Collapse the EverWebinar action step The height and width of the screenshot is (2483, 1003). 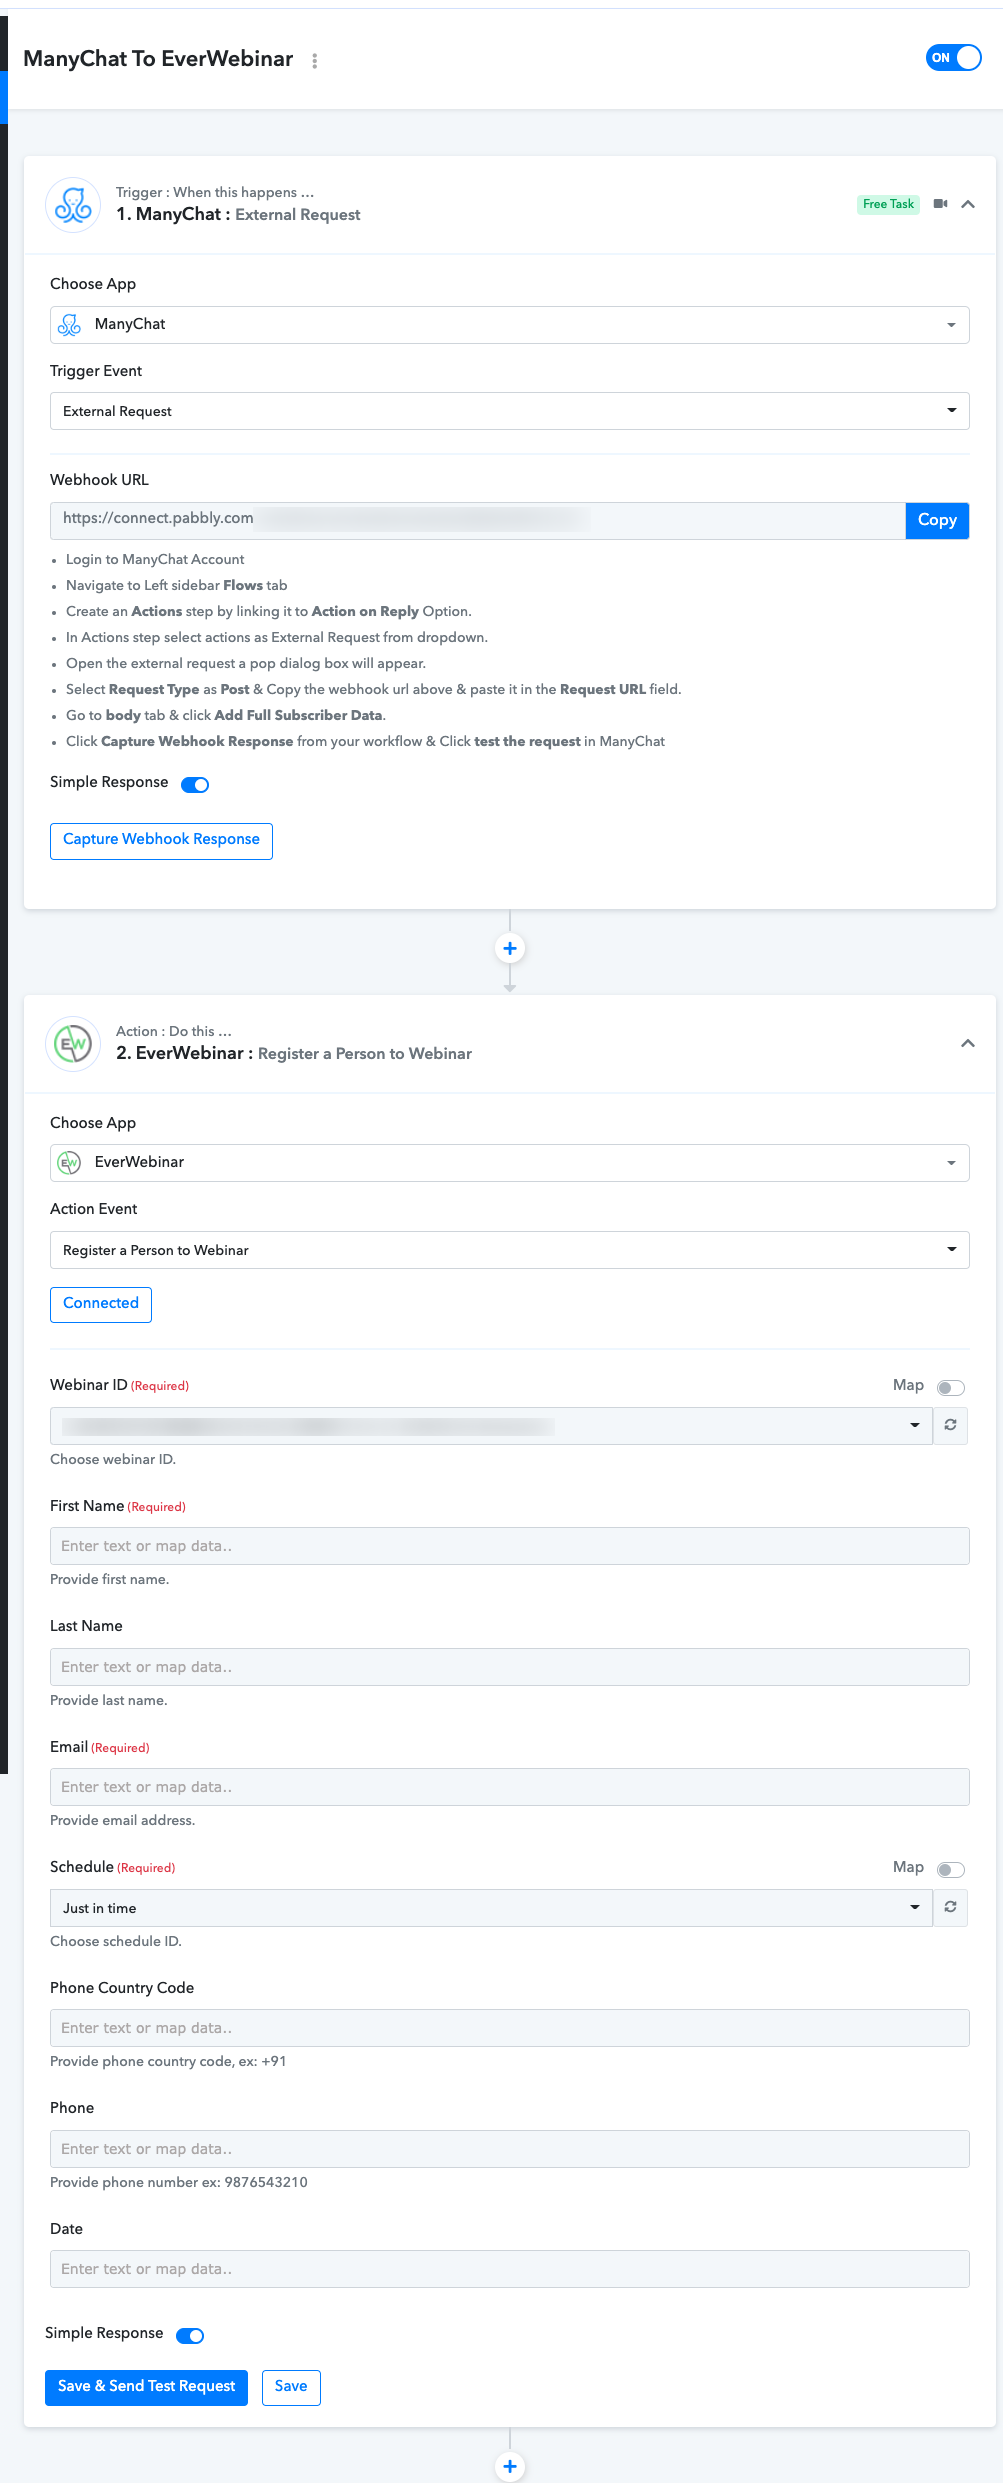point(968,1043)
